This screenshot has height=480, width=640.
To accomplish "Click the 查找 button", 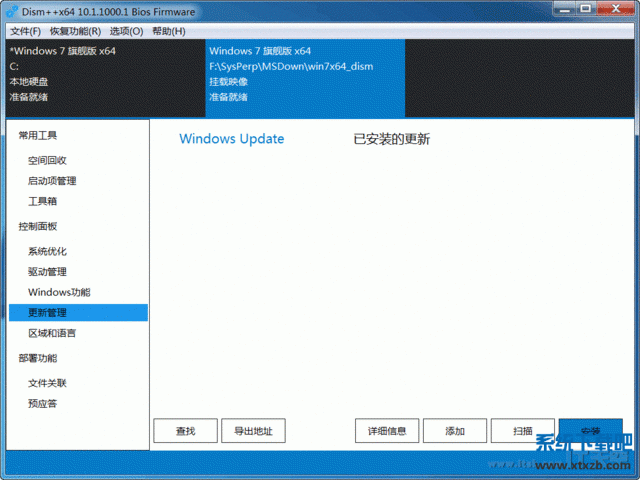I will coord(185,431).
